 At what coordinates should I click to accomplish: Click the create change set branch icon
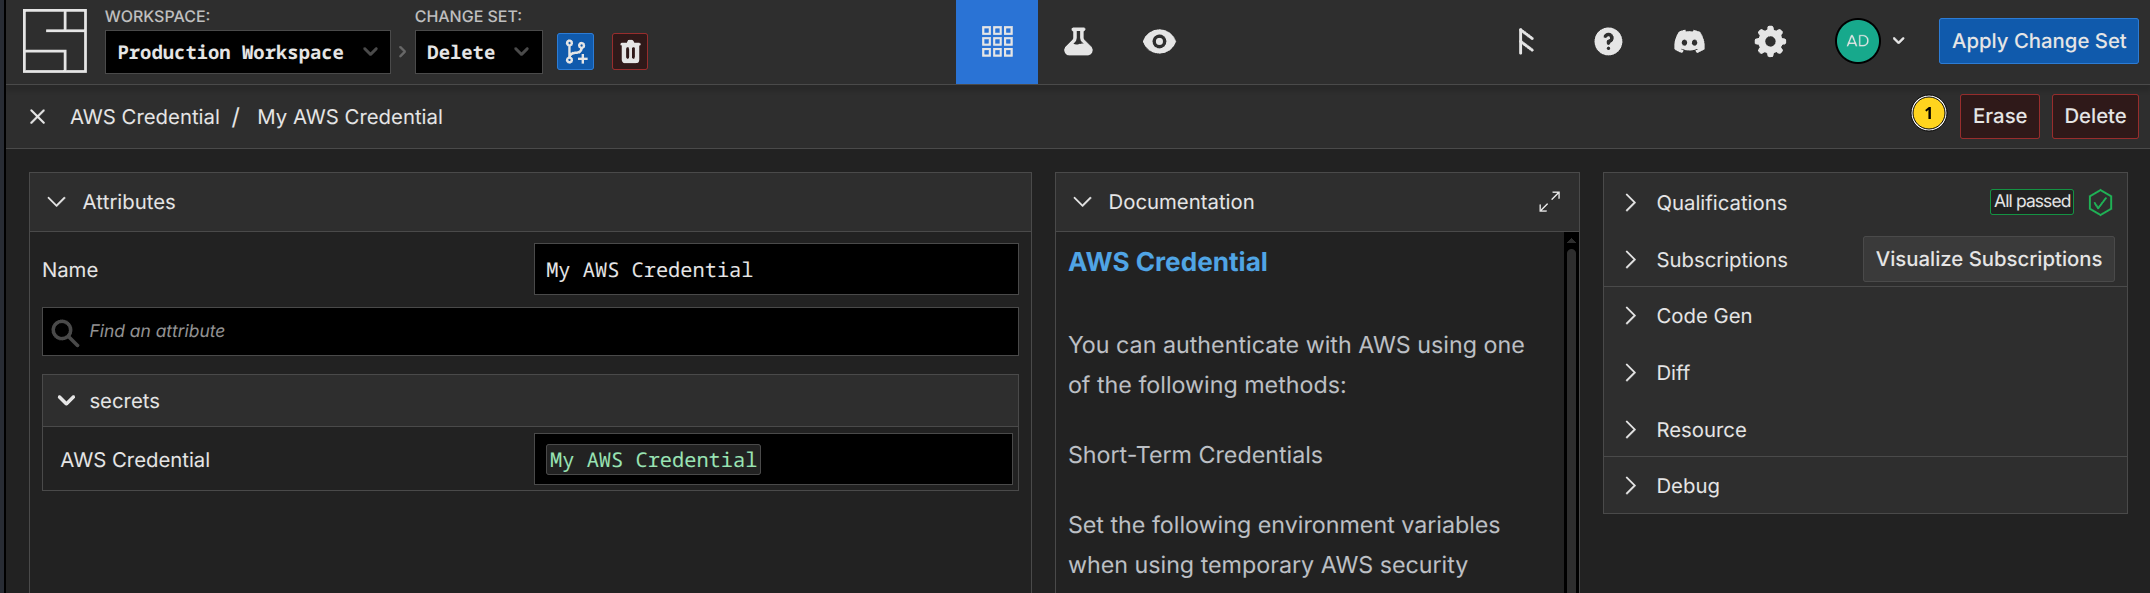point(575,52)
